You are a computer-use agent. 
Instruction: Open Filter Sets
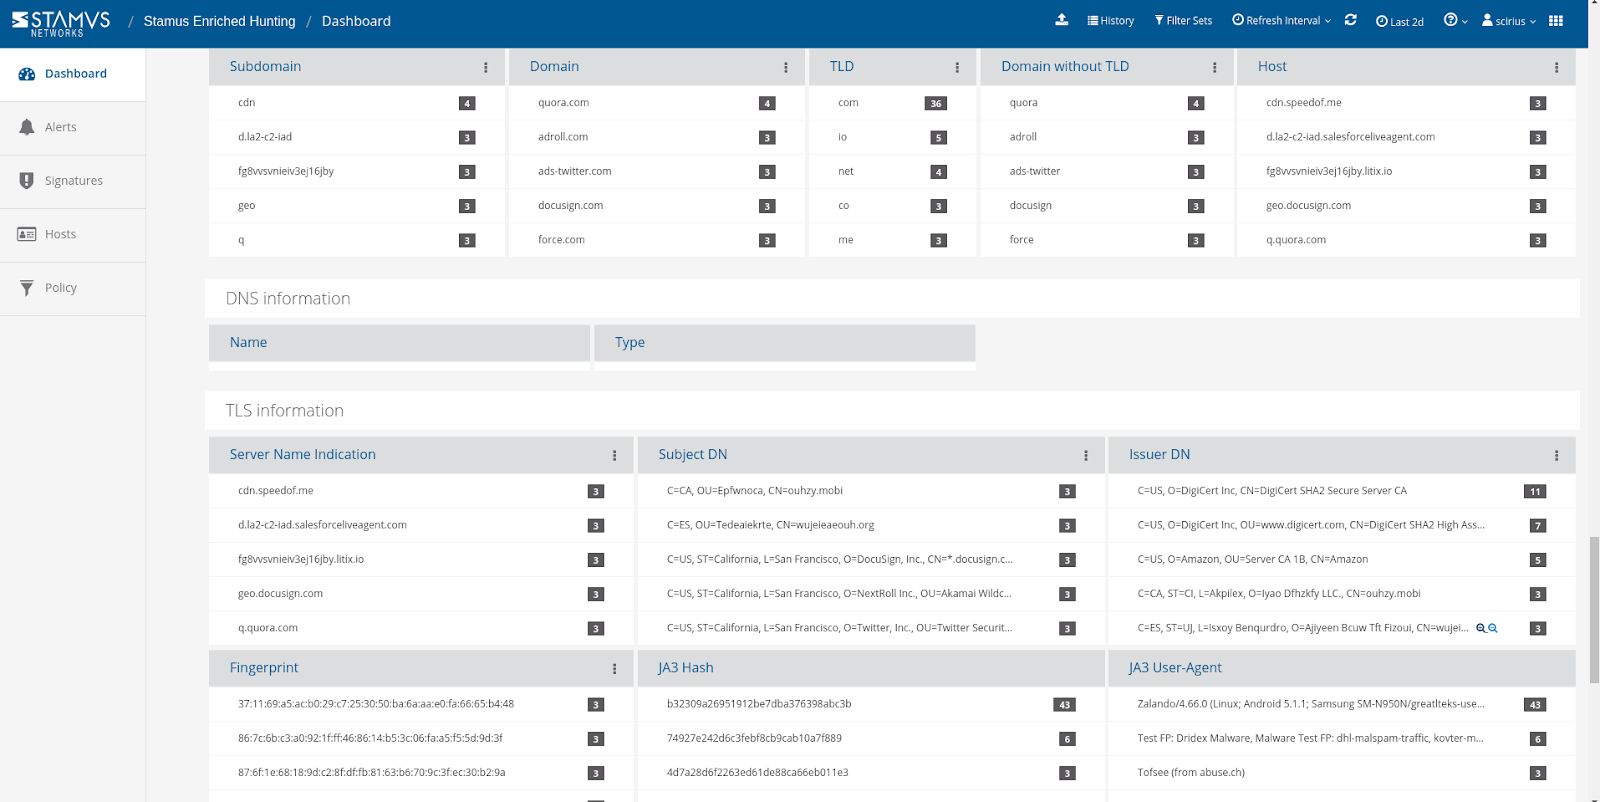[x=1183, y=21]
